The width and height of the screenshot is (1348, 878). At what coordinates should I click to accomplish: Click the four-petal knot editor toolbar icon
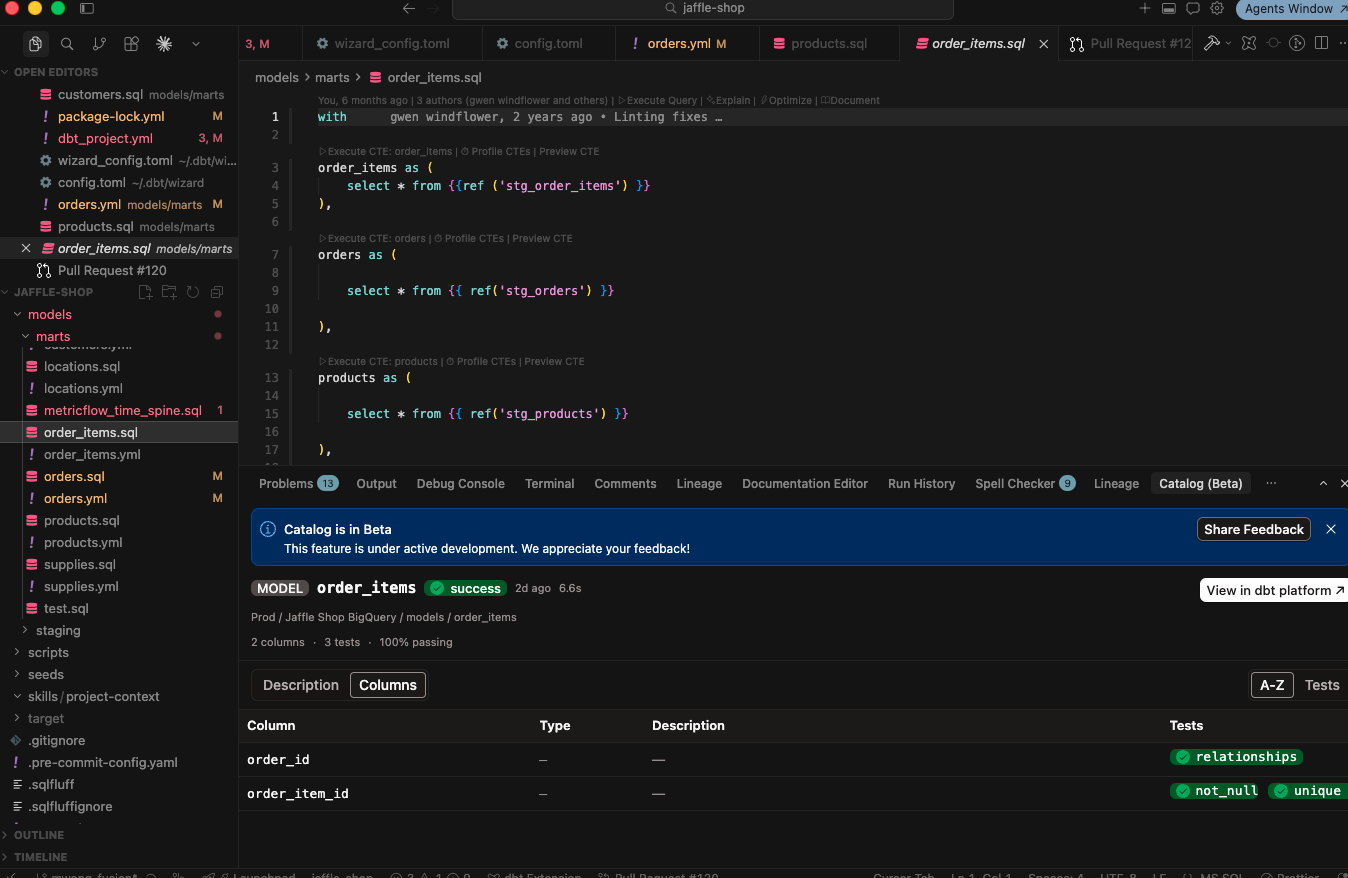click(1249, 43)
